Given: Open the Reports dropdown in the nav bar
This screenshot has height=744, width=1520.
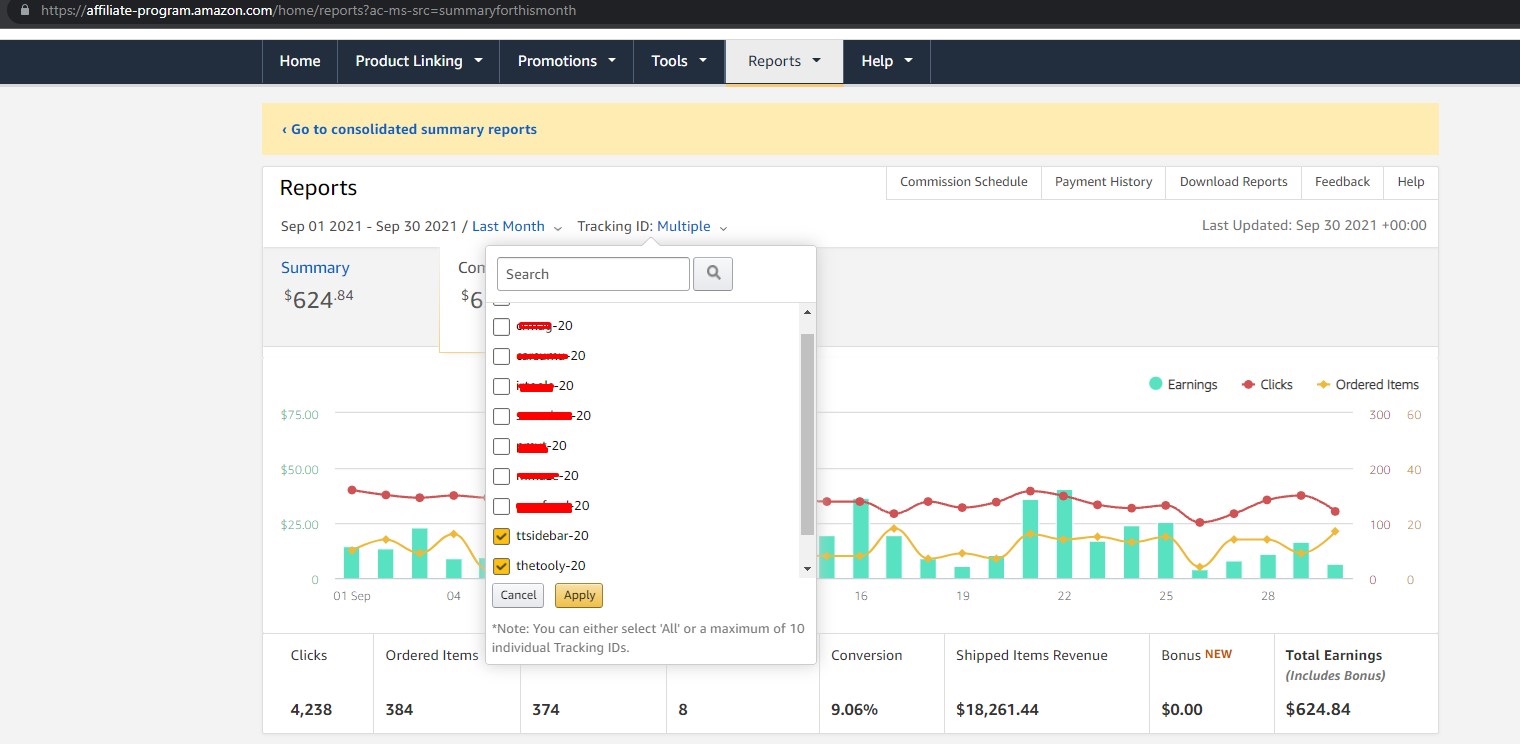Looking at the screenshot, I should point(784,61).
